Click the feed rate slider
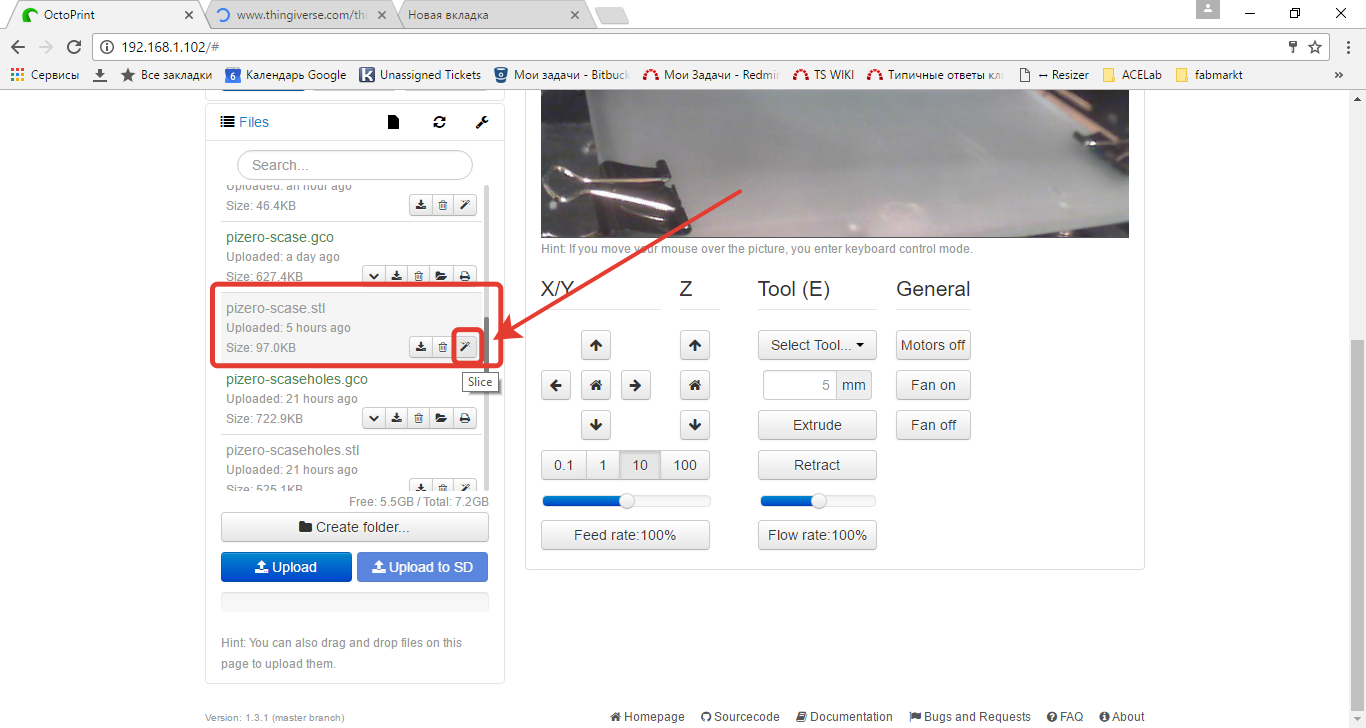The image size is (1366, 728). pyautogui.click(x=626, y=501)
